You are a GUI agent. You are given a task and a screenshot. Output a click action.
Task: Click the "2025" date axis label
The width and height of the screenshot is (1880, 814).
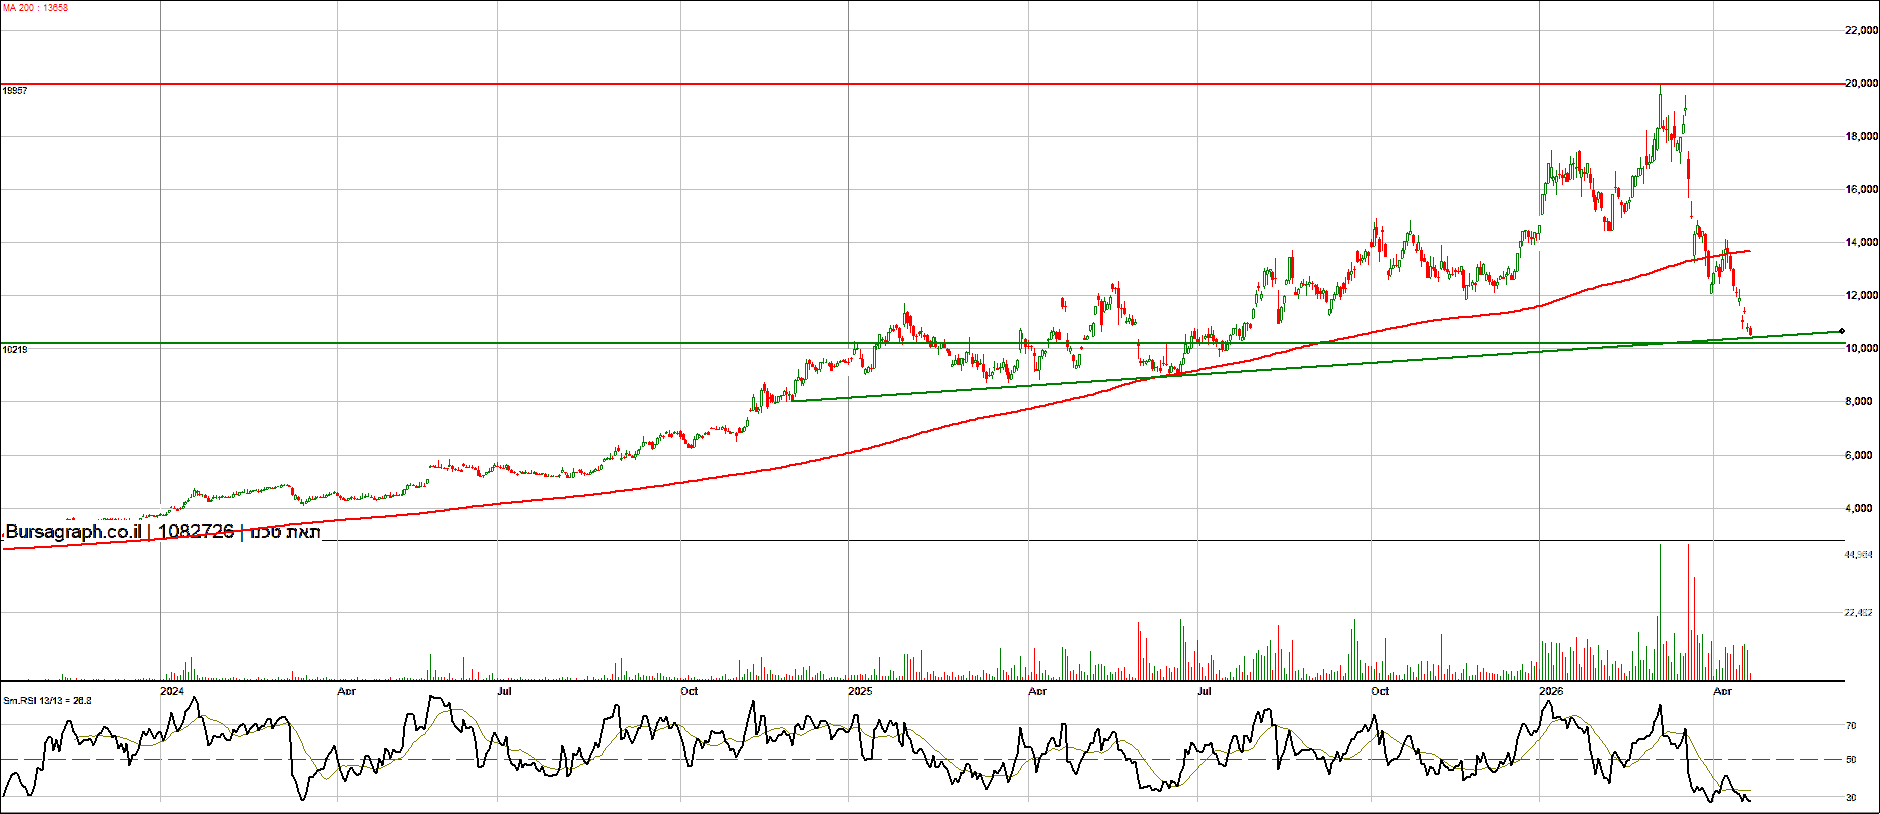tap(860, 691)
